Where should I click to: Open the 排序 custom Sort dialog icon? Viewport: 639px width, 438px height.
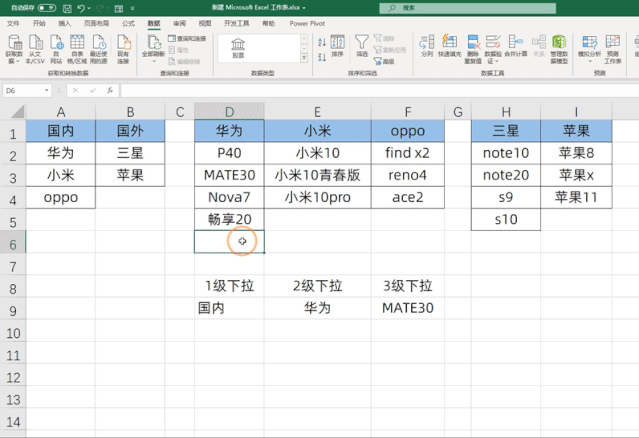point(337,46)
